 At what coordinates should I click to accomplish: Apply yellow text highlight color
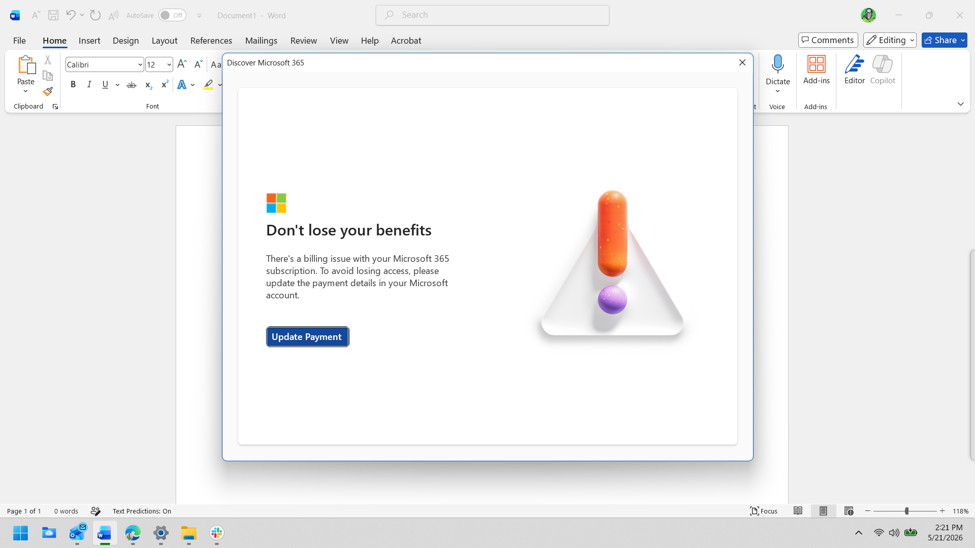(x=208, y=85)
